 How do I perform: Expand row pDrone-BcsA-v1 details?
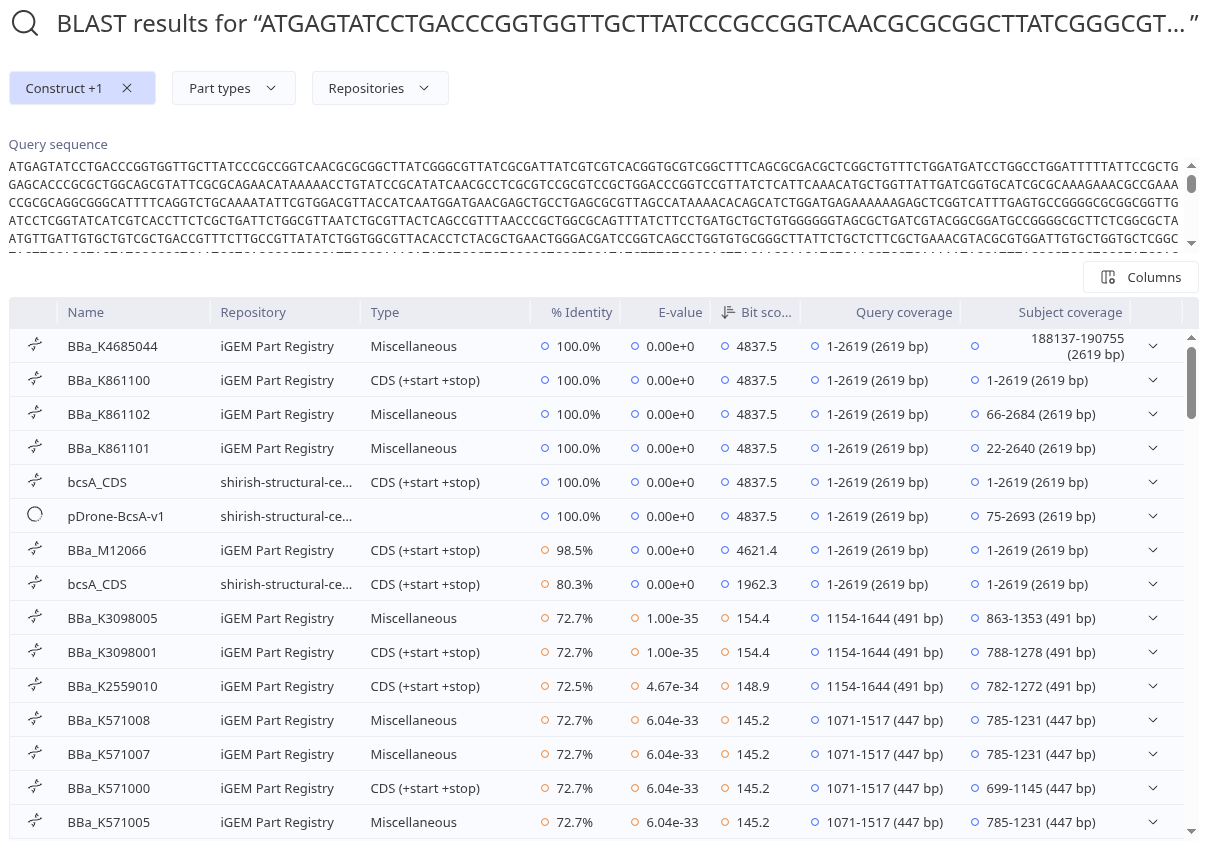(1153, 516)
